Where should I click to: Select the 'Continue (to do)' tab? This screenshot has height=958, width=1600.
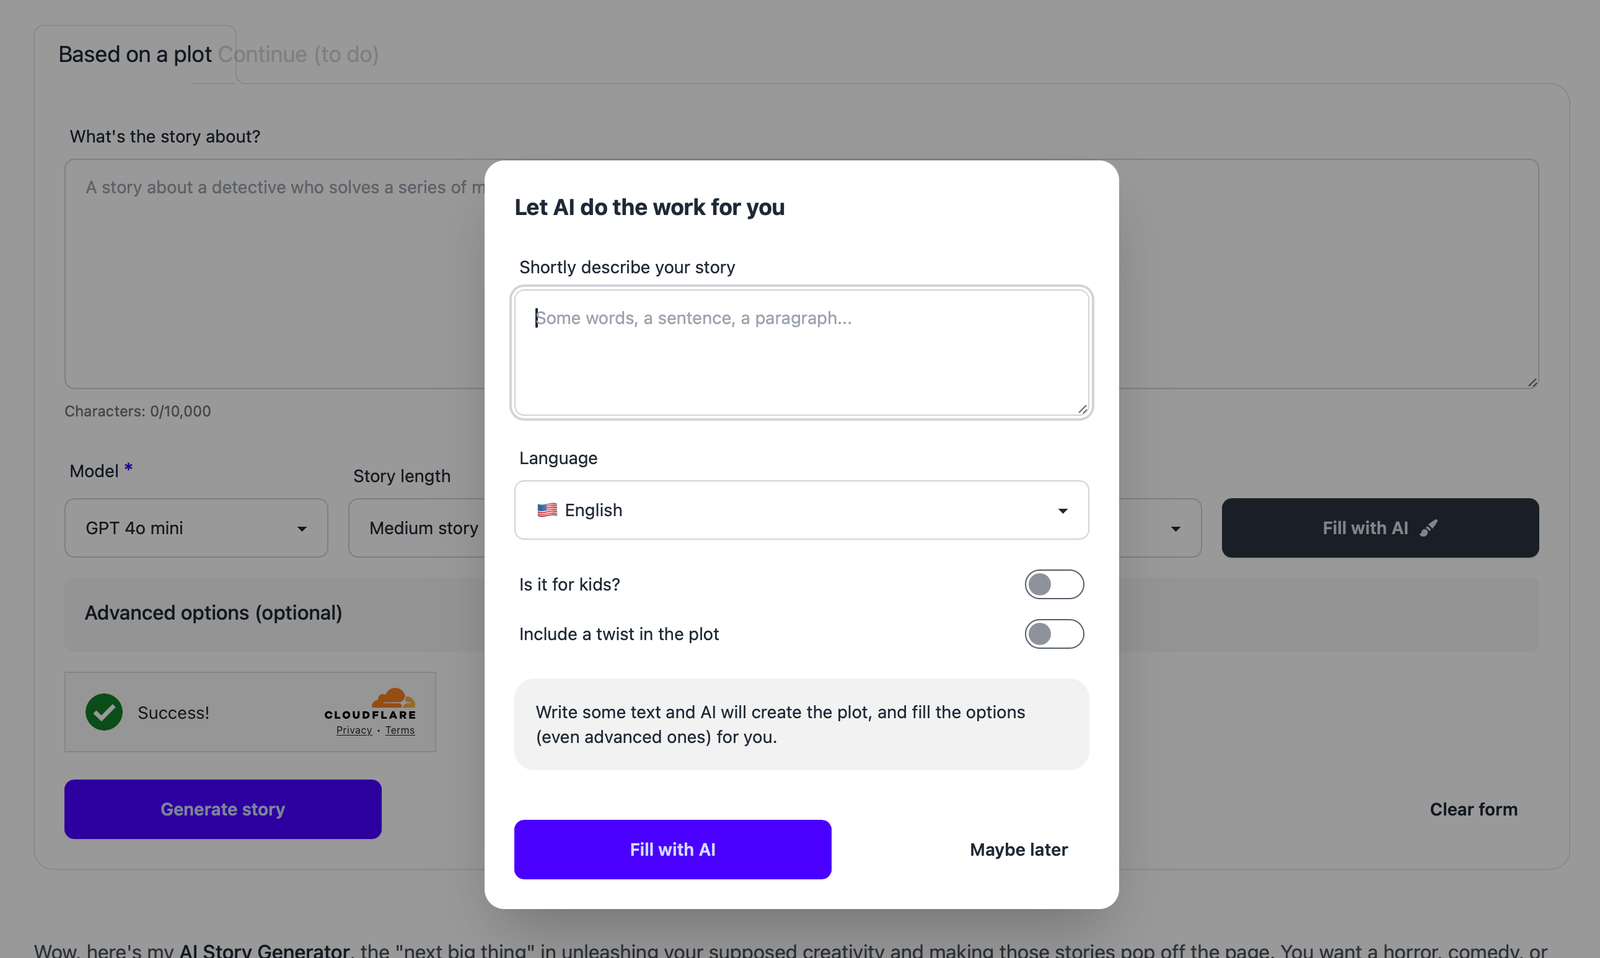pyautogui.click(x=298, y=55)
